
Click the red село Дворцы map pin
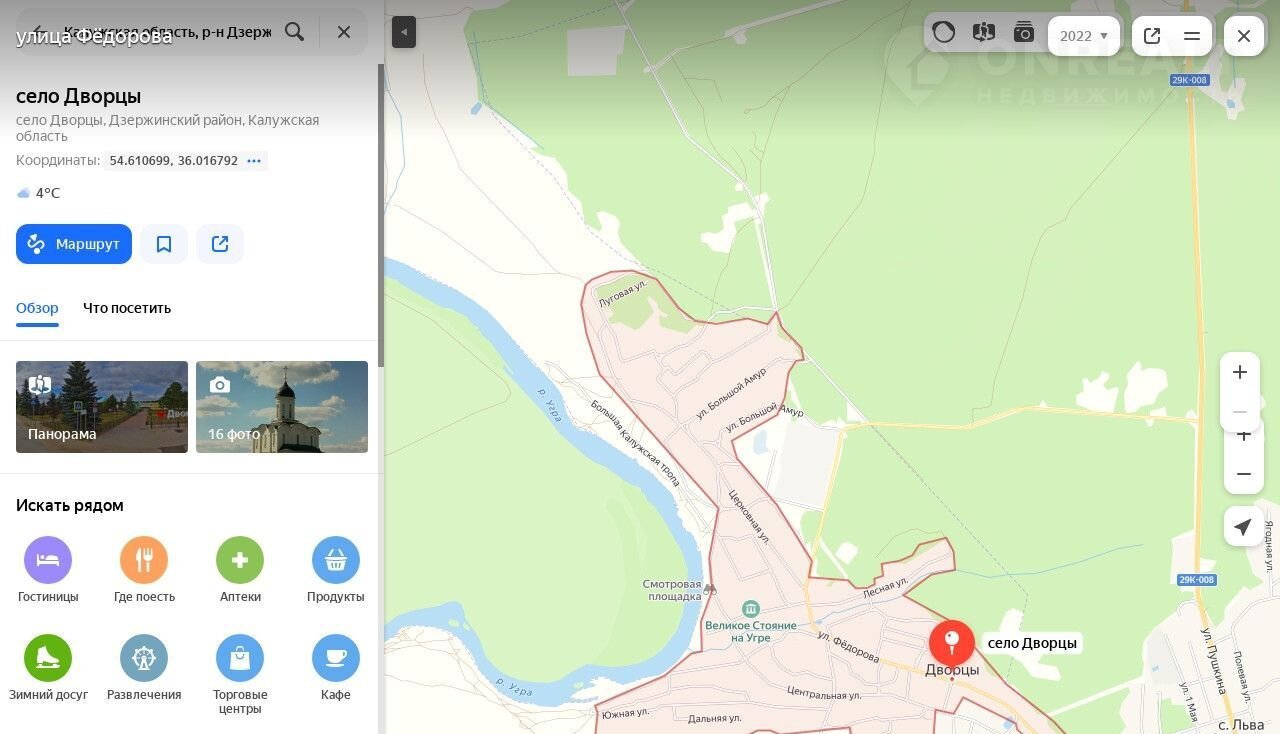click(x=951, y=641)
